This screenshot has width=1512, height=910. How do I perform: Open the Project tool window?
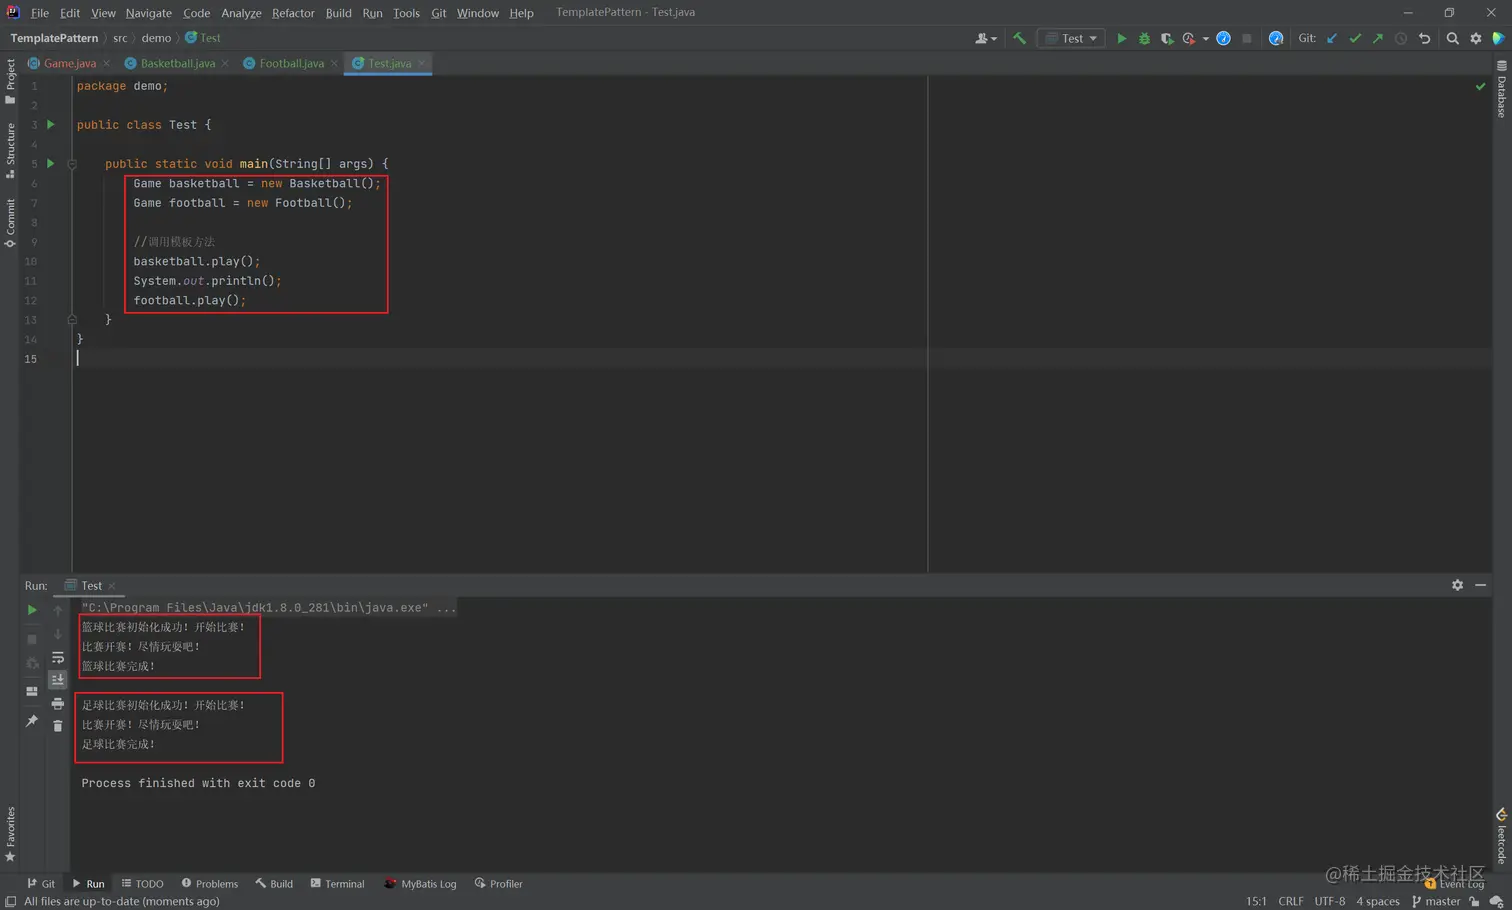10,81
